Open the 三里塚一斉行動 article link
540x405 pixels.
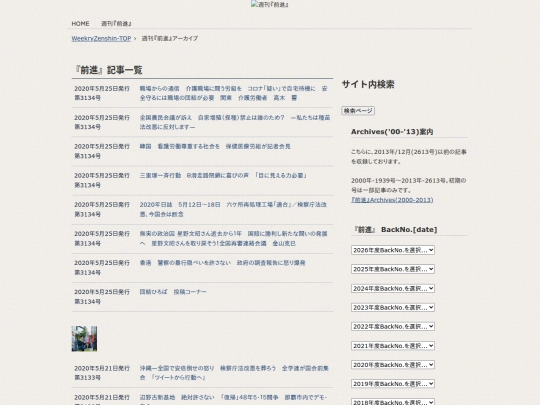point(223,176)
